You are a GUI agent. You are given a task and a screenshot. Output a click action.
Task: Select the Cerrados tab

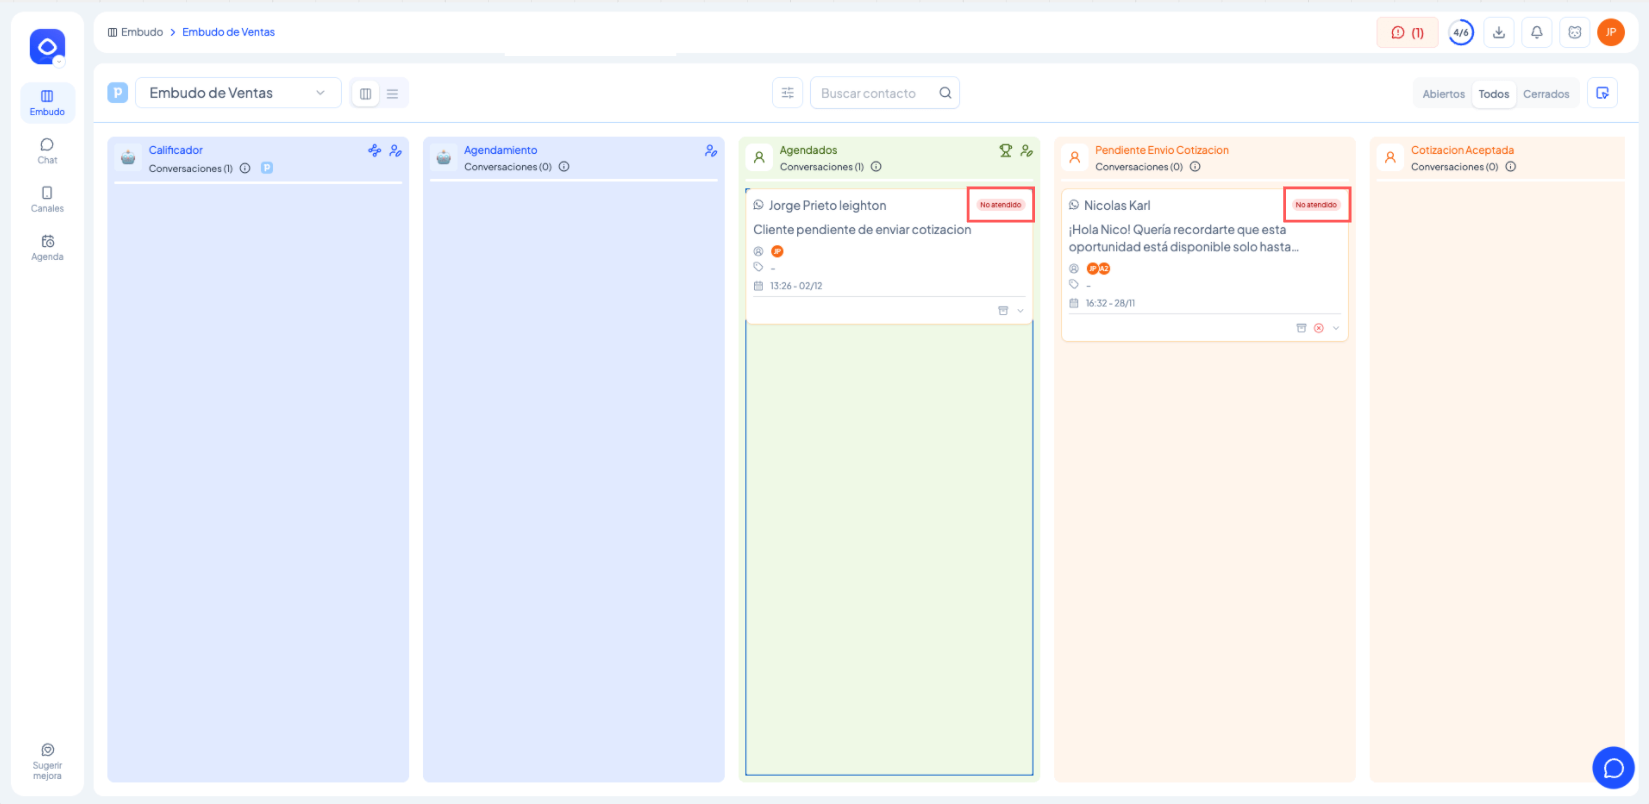point(1546,94)
